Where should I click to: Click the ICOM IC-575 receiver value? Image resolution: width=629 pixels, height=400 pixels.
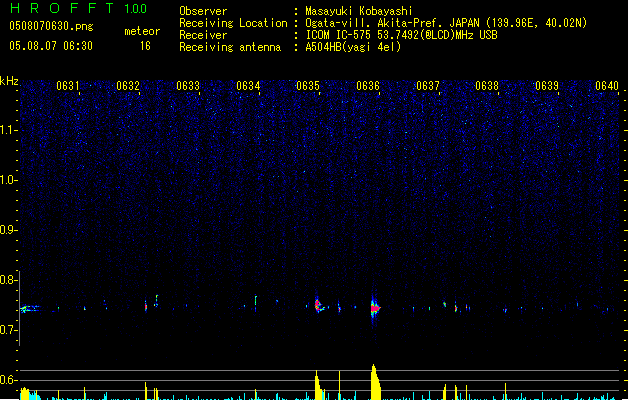402,35
